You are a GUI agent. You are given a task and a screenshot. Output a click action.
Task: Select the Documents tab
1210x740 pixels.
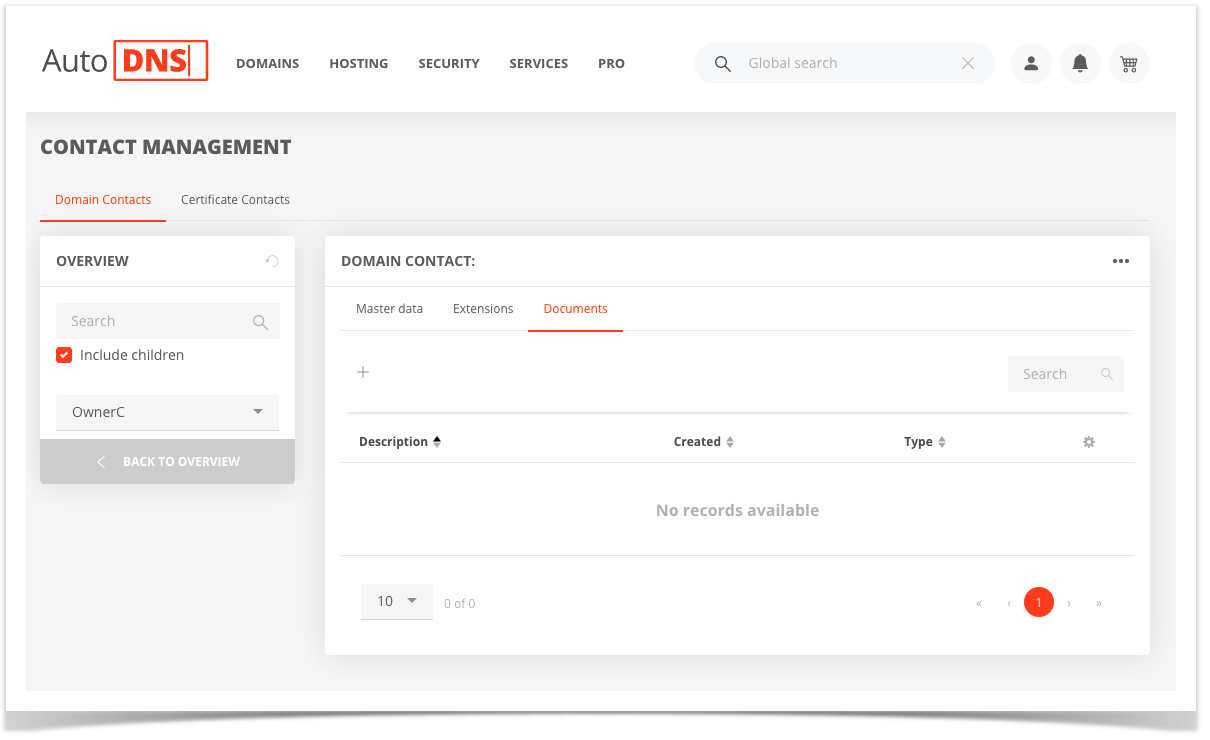click(575, 309)
